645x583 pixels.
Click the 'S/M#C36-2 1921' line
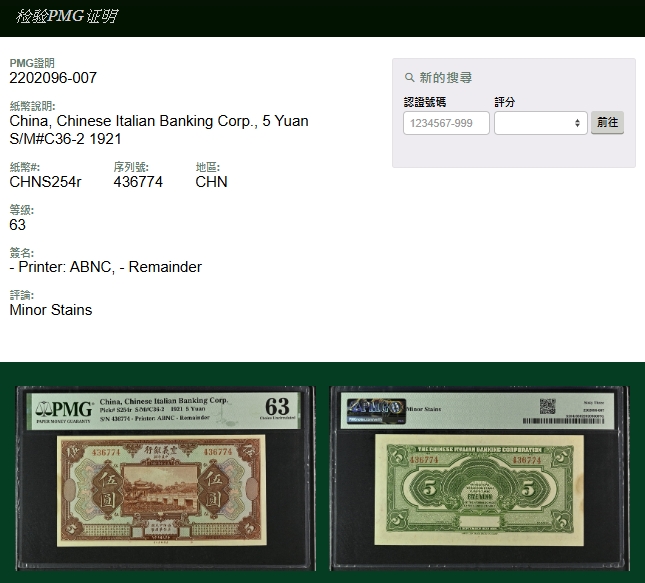pos(65,139)
